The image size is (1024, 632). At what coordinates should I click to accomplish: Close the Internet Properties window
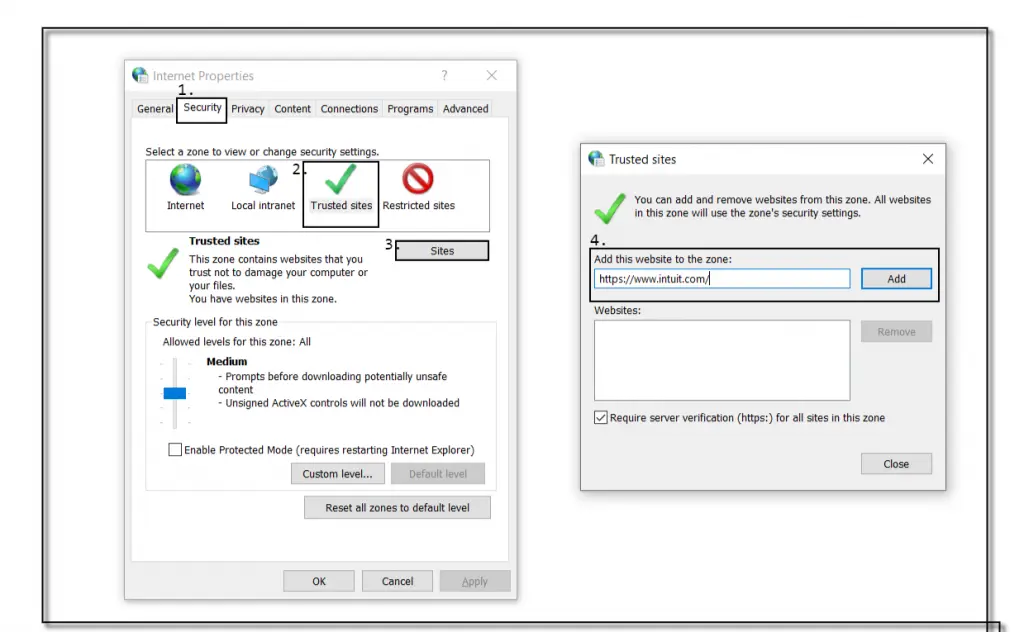[492, 75]
